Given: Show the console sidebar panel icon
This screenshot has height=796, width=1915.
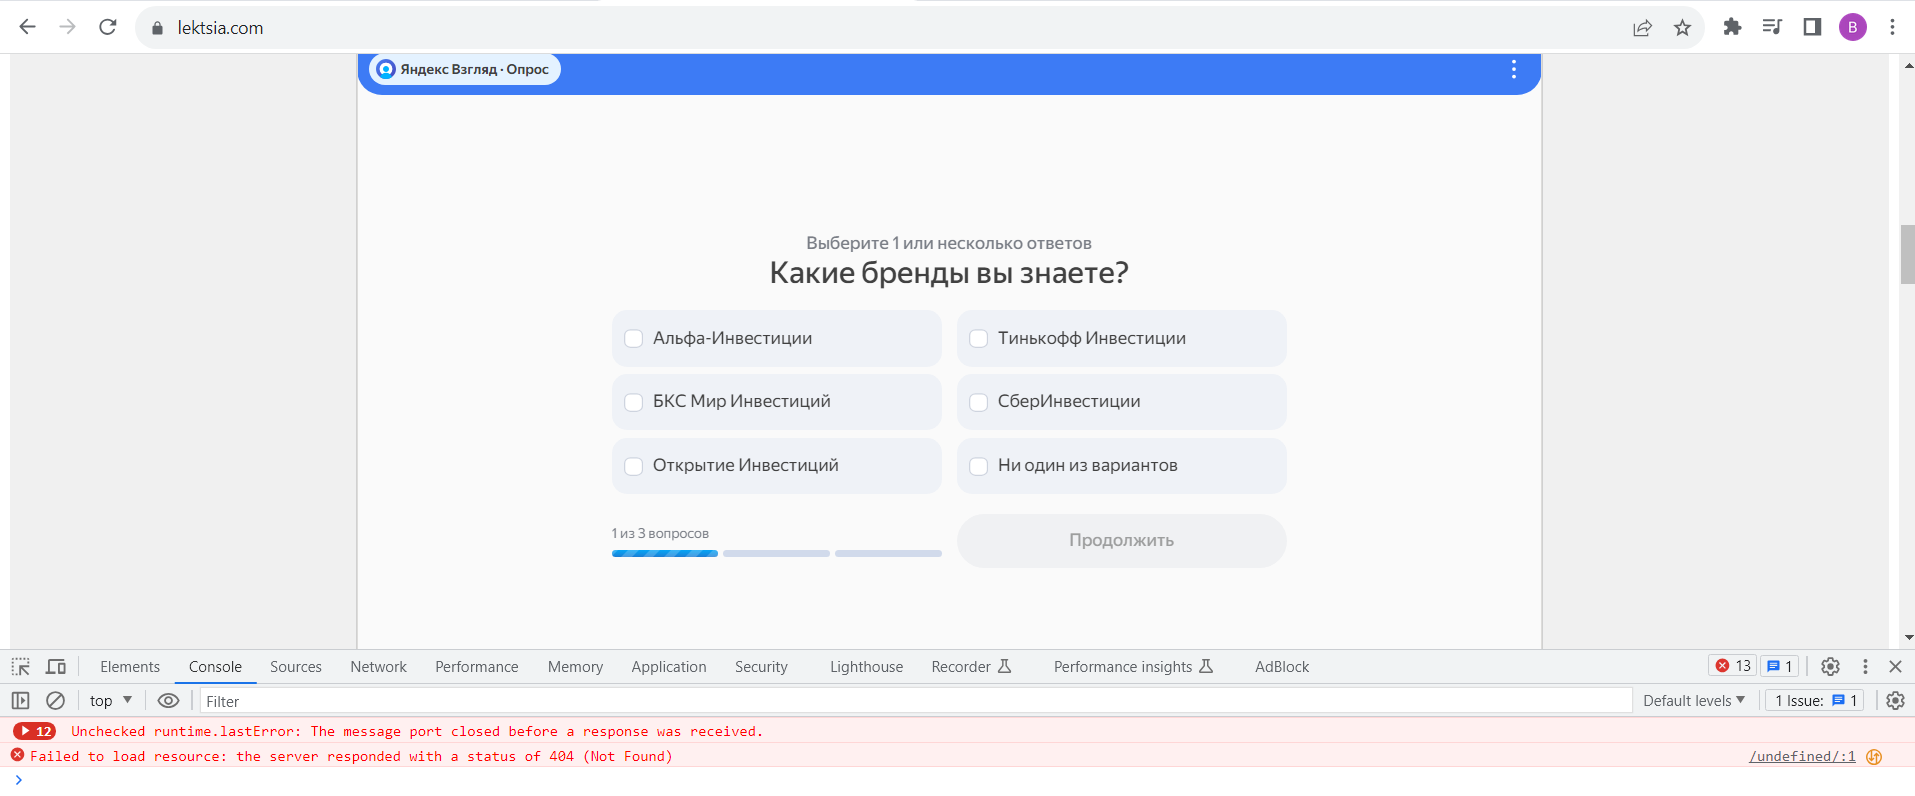Looking at the screenshot, I should click(20, 701).
